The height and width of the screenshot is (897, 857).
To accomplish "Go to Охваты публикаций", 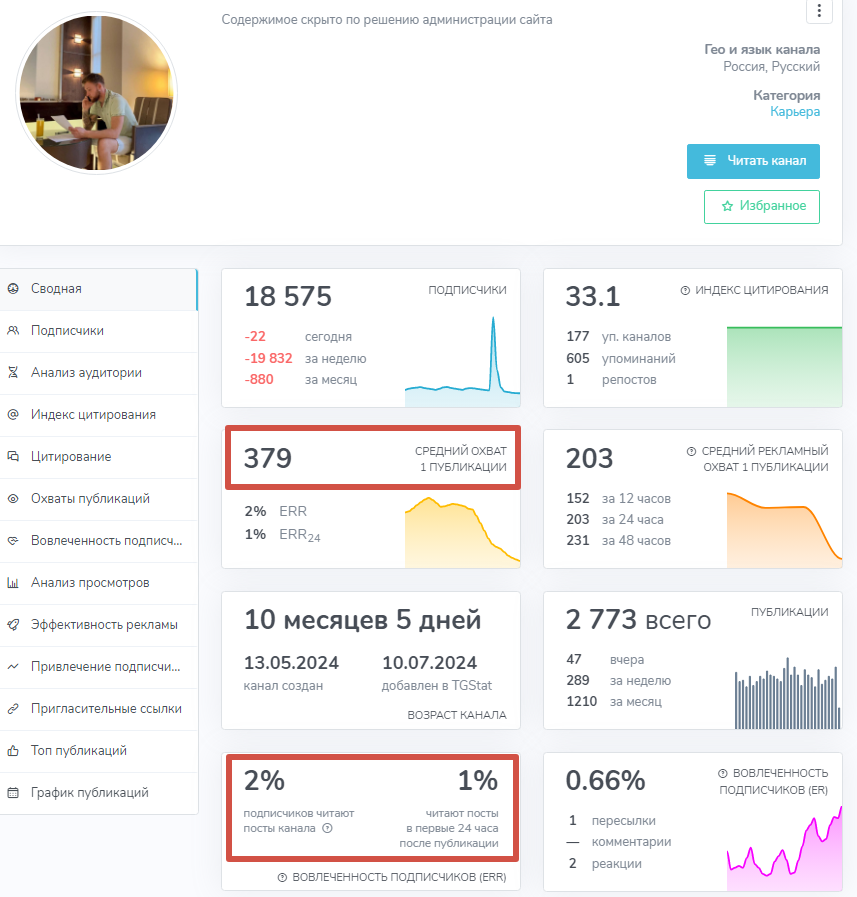I will coord(98,498).
